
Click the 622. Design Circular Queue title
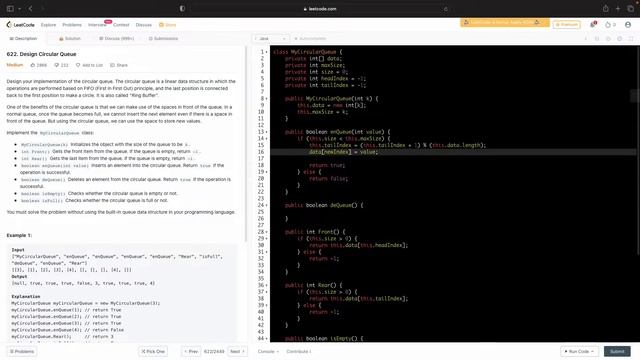click(41, 54)
